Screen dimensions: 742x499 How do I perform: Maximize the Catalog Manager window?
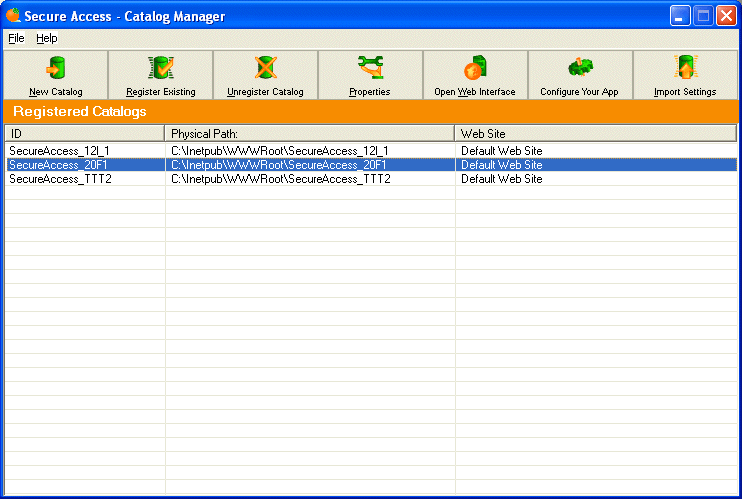(703, 16)
